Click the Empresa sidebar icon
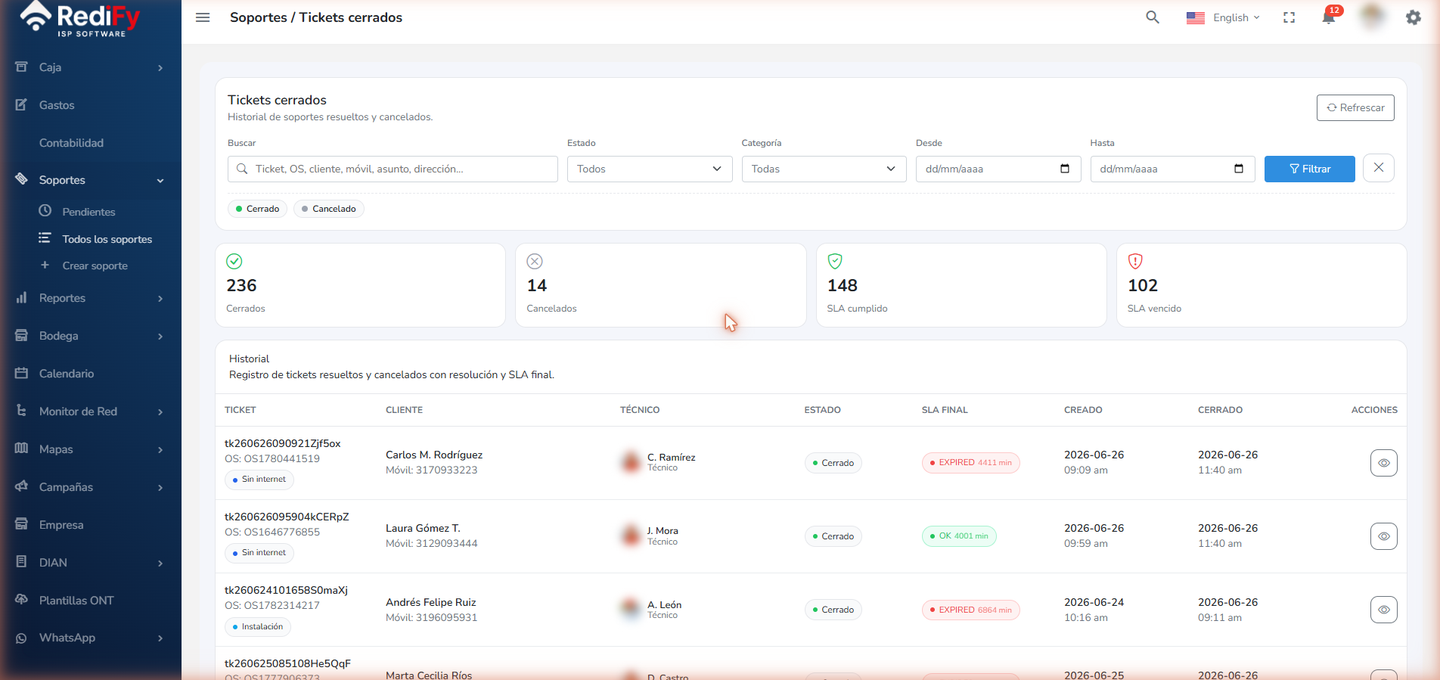 [21, 524]
